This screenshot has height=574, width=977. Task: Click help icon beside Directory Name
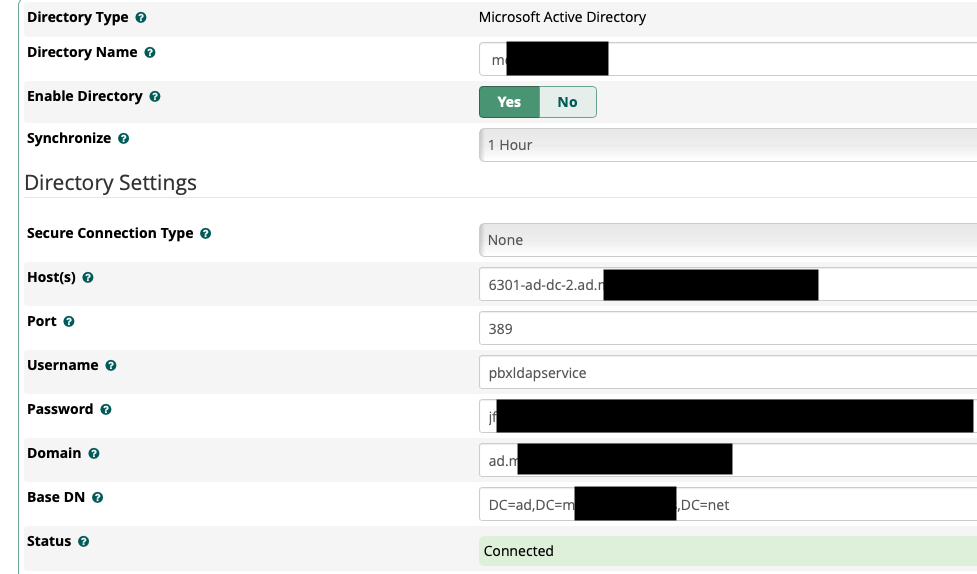pos(150,53)
